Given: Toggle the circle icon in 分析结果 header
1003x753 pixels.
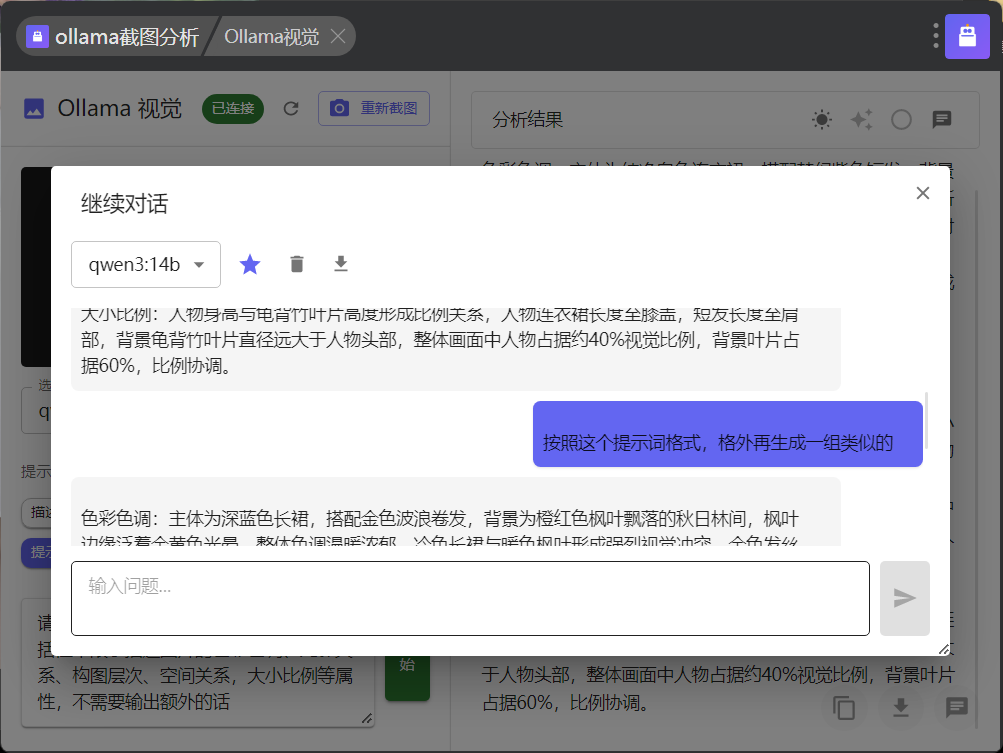Looking at the screenshot, I should [x=901, y=120].
